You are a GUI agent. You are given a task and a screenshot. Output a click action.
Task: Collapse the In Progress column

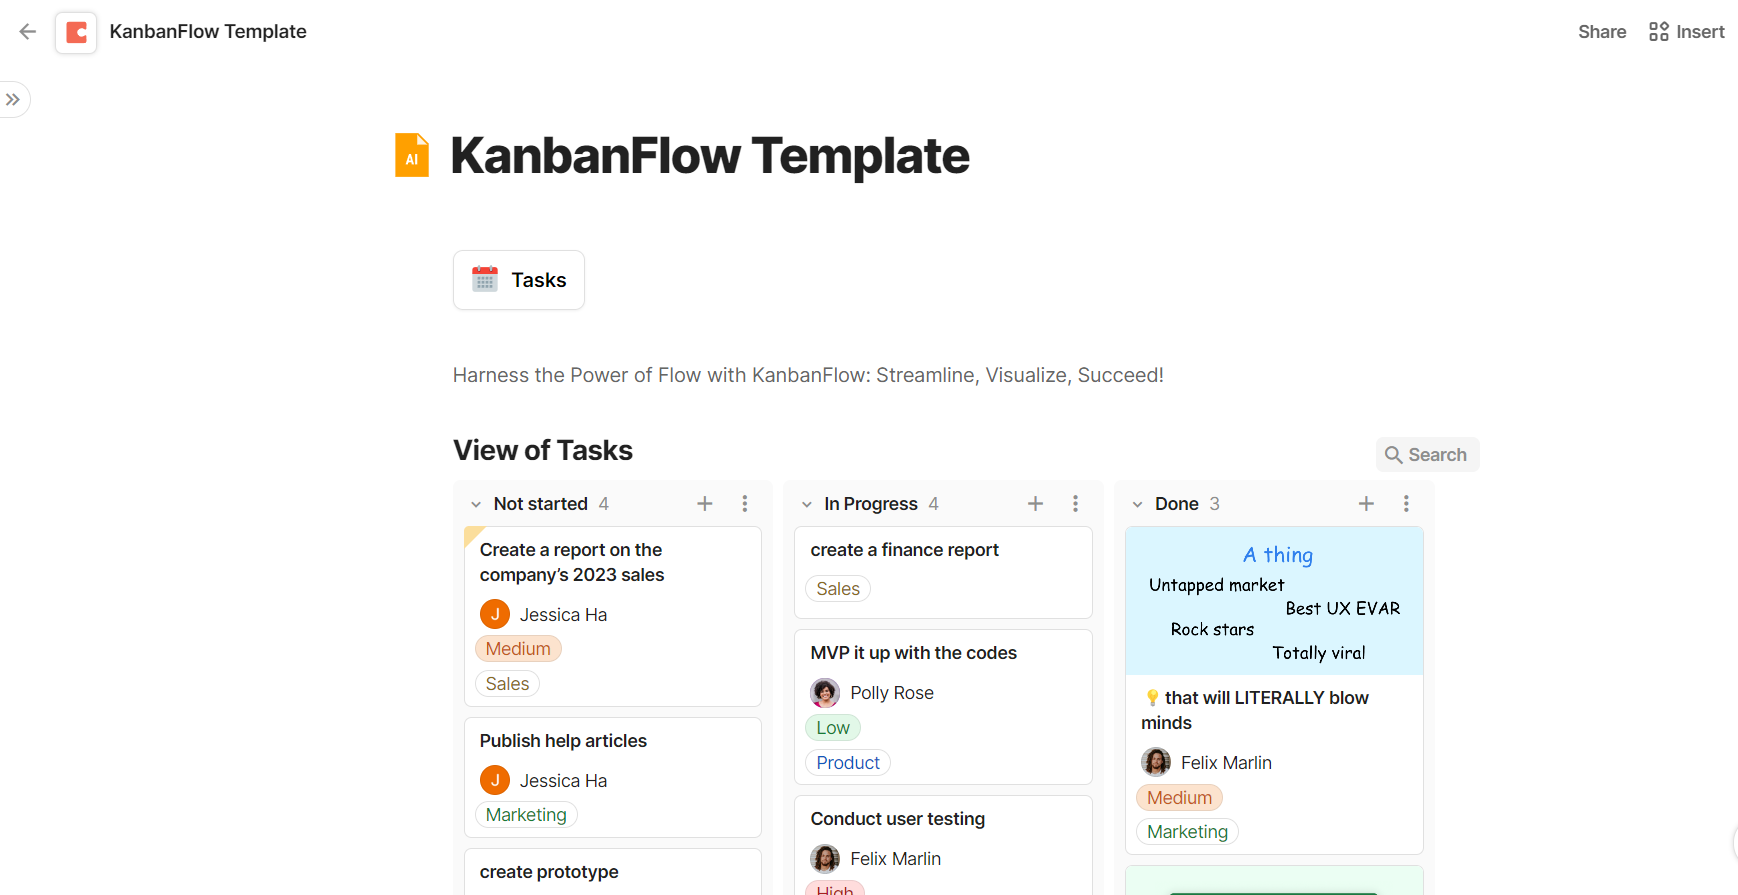807,503
